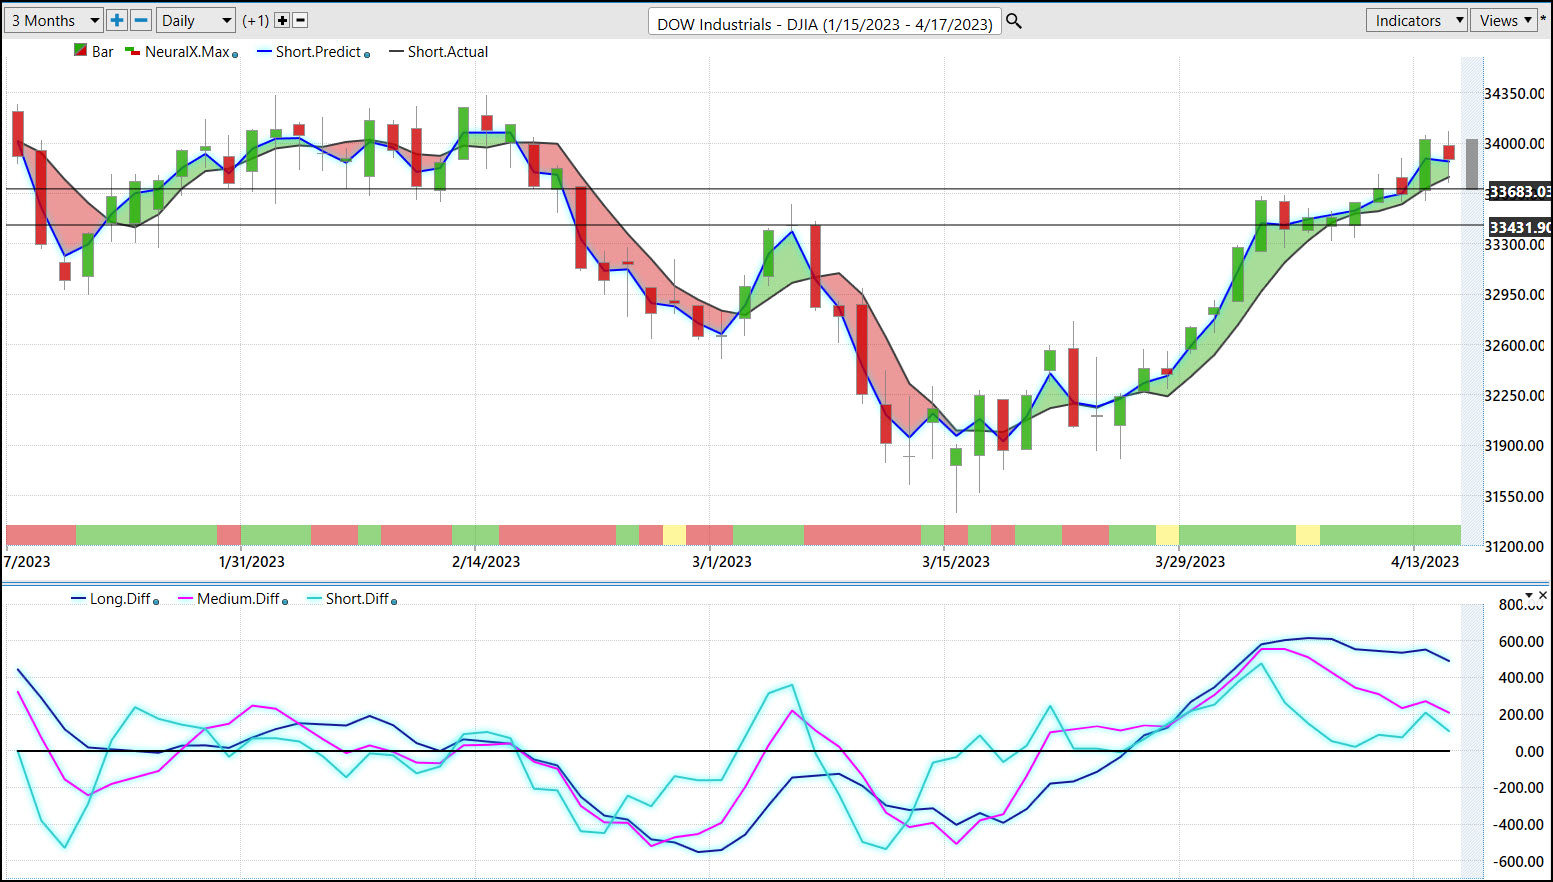Click the blue minus zoom-out button

point(141,20)
